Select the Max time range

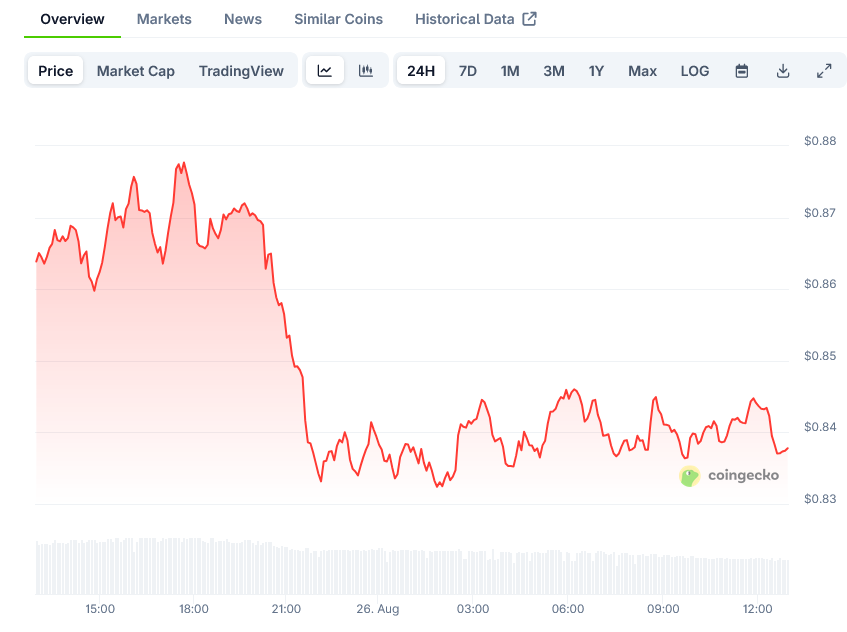tap(642, 71)
